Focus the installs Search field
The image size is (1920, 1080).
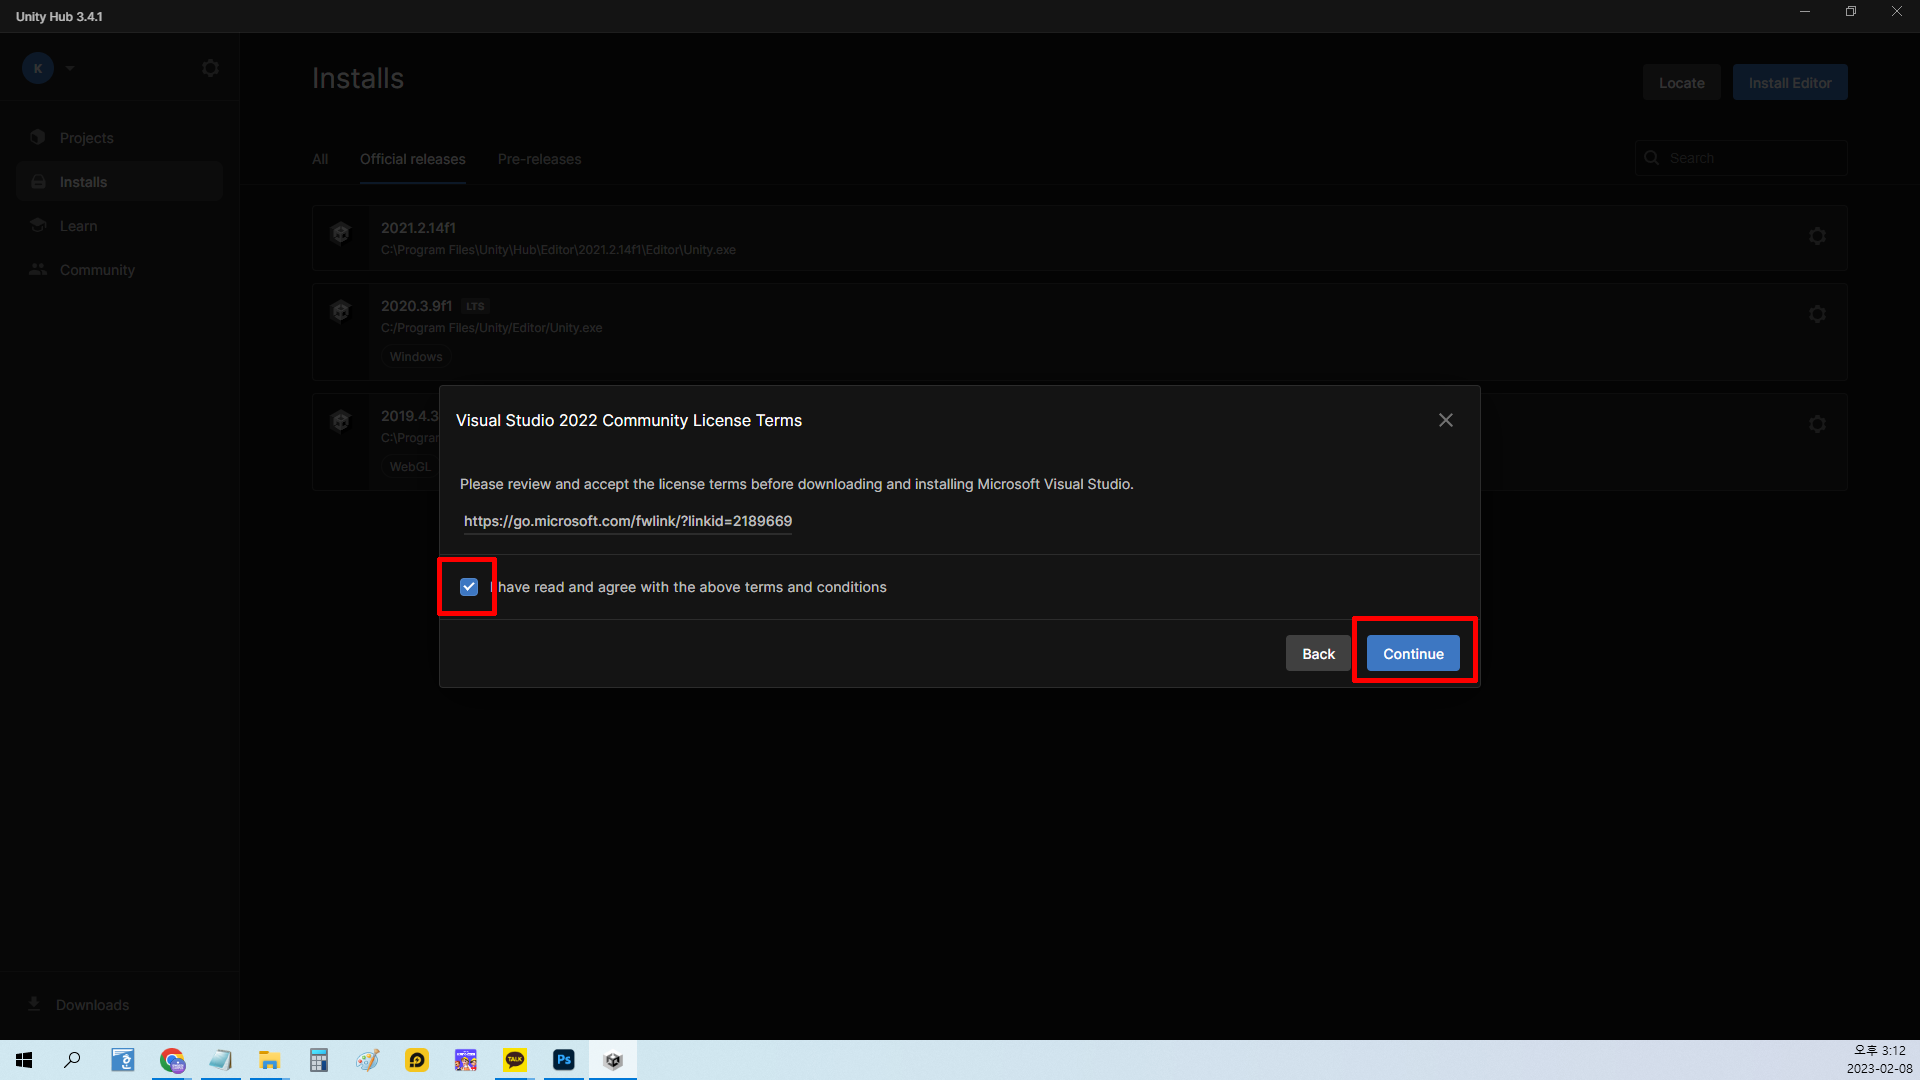coord(1741,158)
